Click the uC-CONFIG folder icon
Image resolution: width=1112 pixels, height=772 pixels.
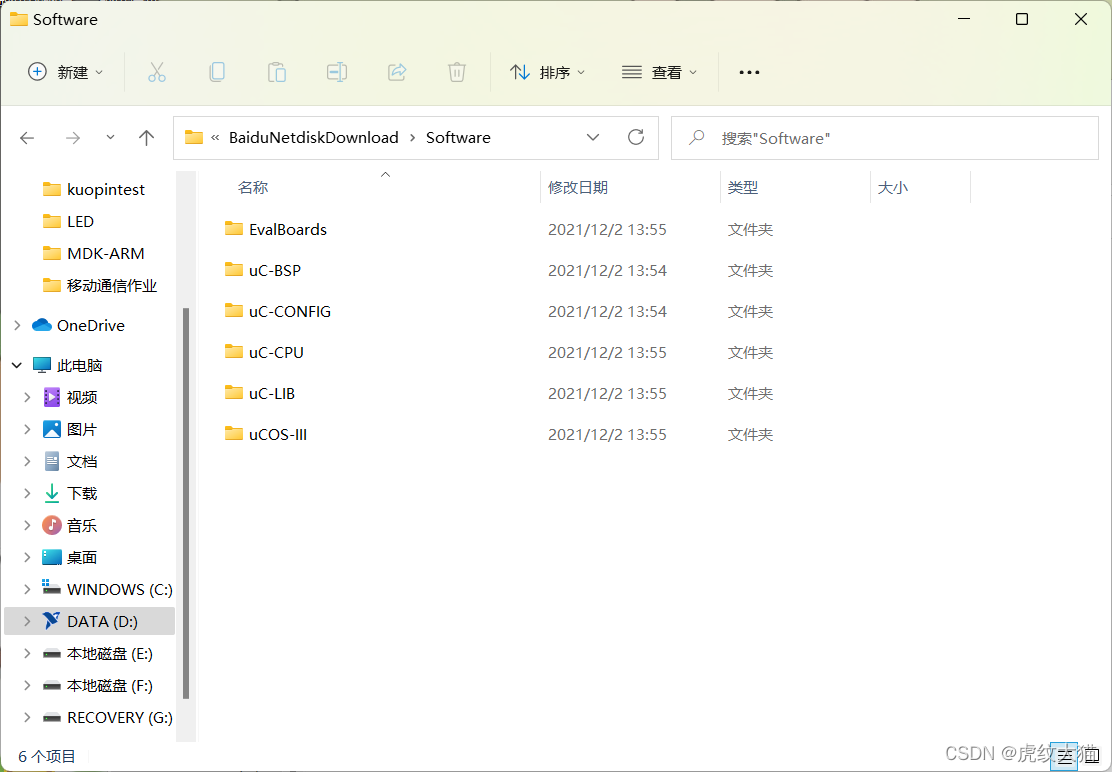234,311
